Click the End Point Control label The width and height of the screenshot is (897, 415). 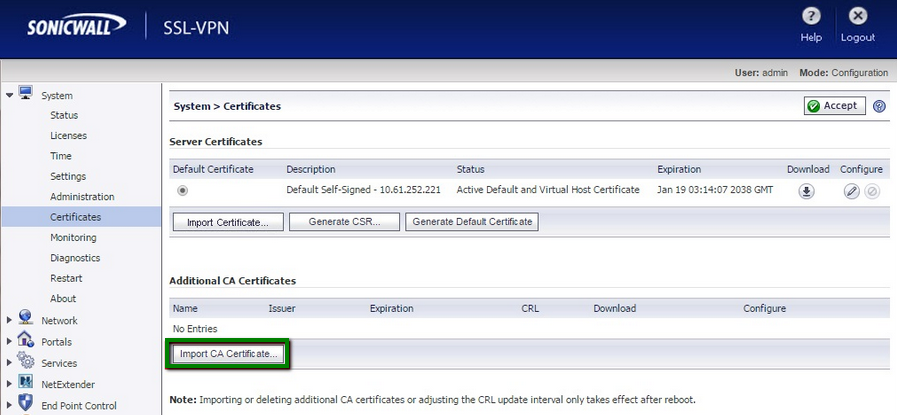pyautogui.click(x=78, y=405)
